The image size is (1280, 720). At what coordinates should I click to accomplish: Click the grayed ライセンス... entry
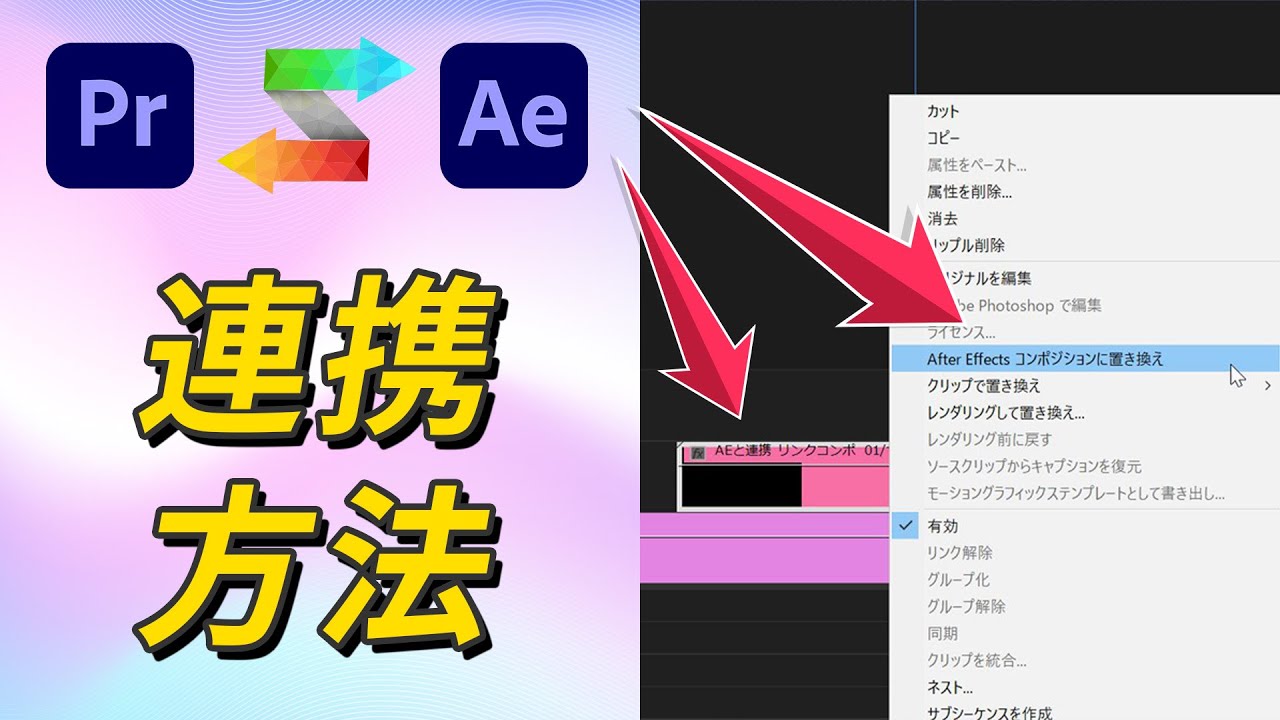(960, 331)
